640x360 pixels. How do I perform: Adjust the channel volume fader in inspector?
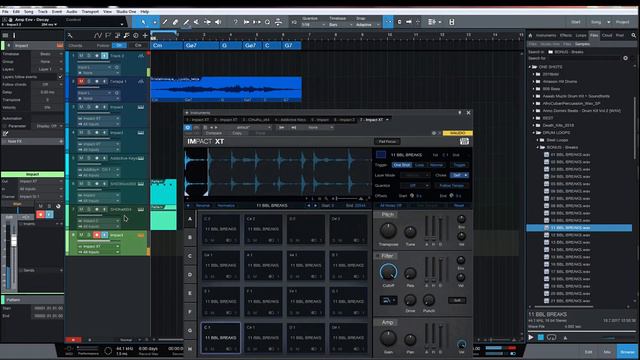14,241
